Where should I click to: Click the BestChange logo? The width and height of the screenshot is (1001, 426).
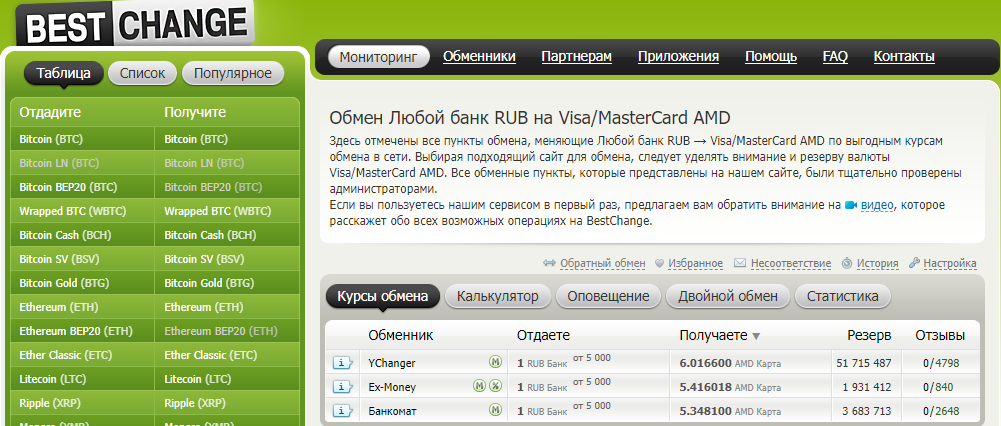[135, 24]
